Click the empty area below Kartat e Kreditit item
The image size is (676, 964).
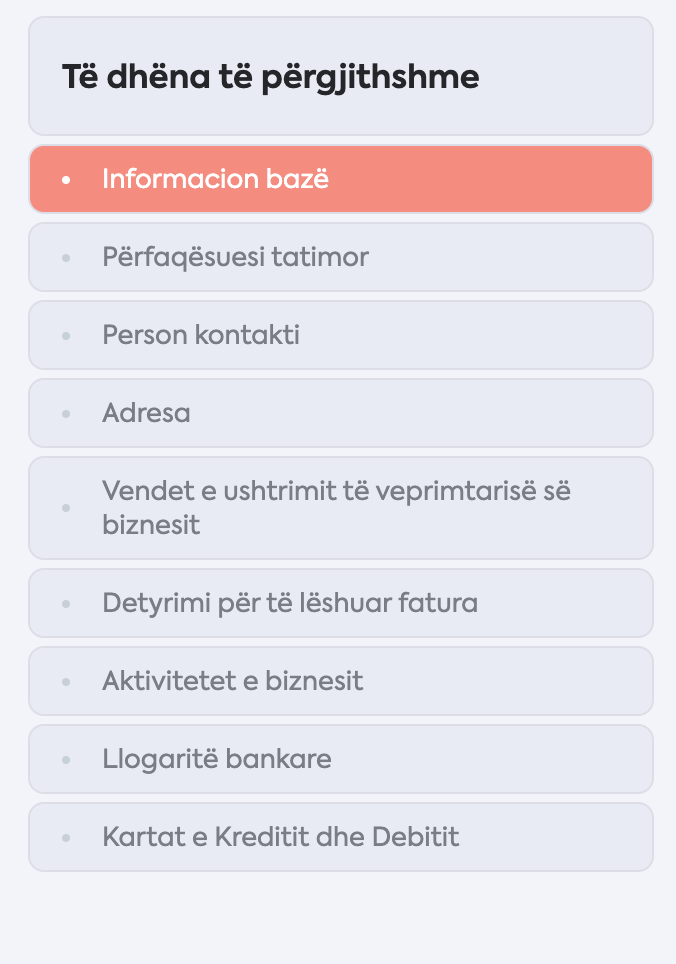point(340,918)
